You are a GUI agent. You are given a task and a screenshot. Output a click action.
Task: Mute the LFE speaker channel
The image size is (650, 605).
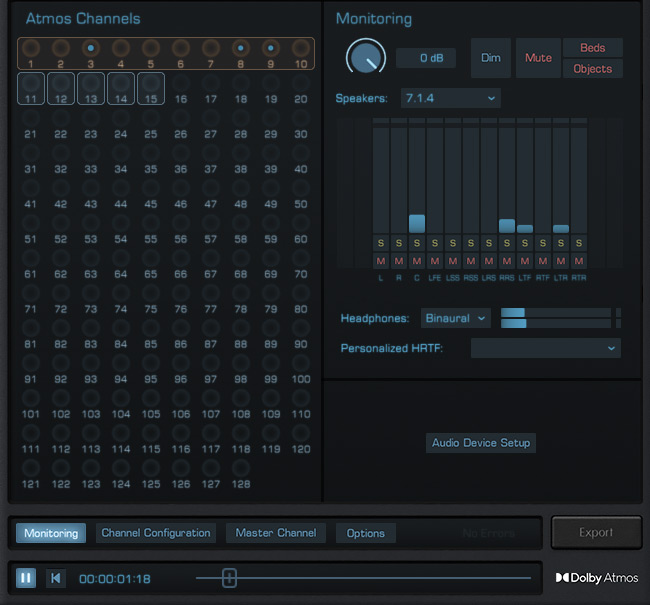point(434,261)
